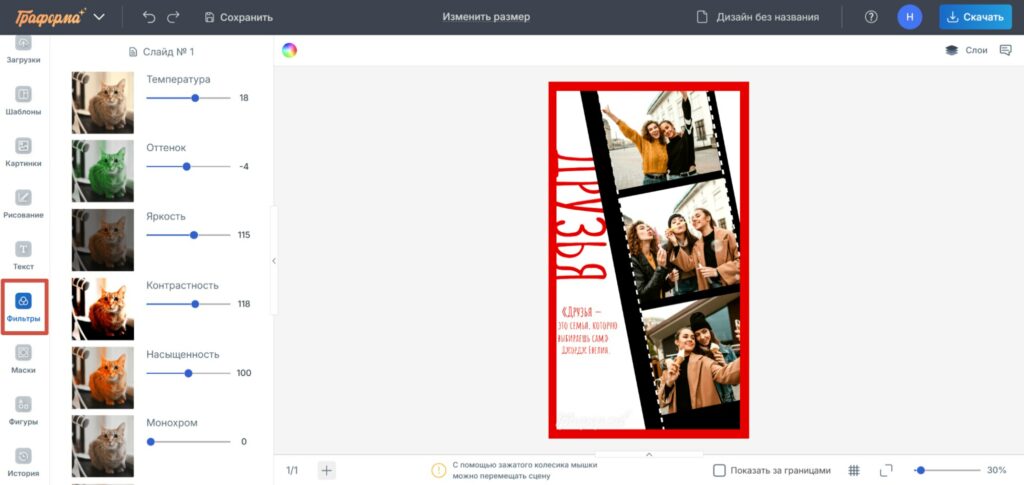This screenshot has width=1024, height=485.
Task: Click the Дизайн без названия title
Action: [758, 17]
